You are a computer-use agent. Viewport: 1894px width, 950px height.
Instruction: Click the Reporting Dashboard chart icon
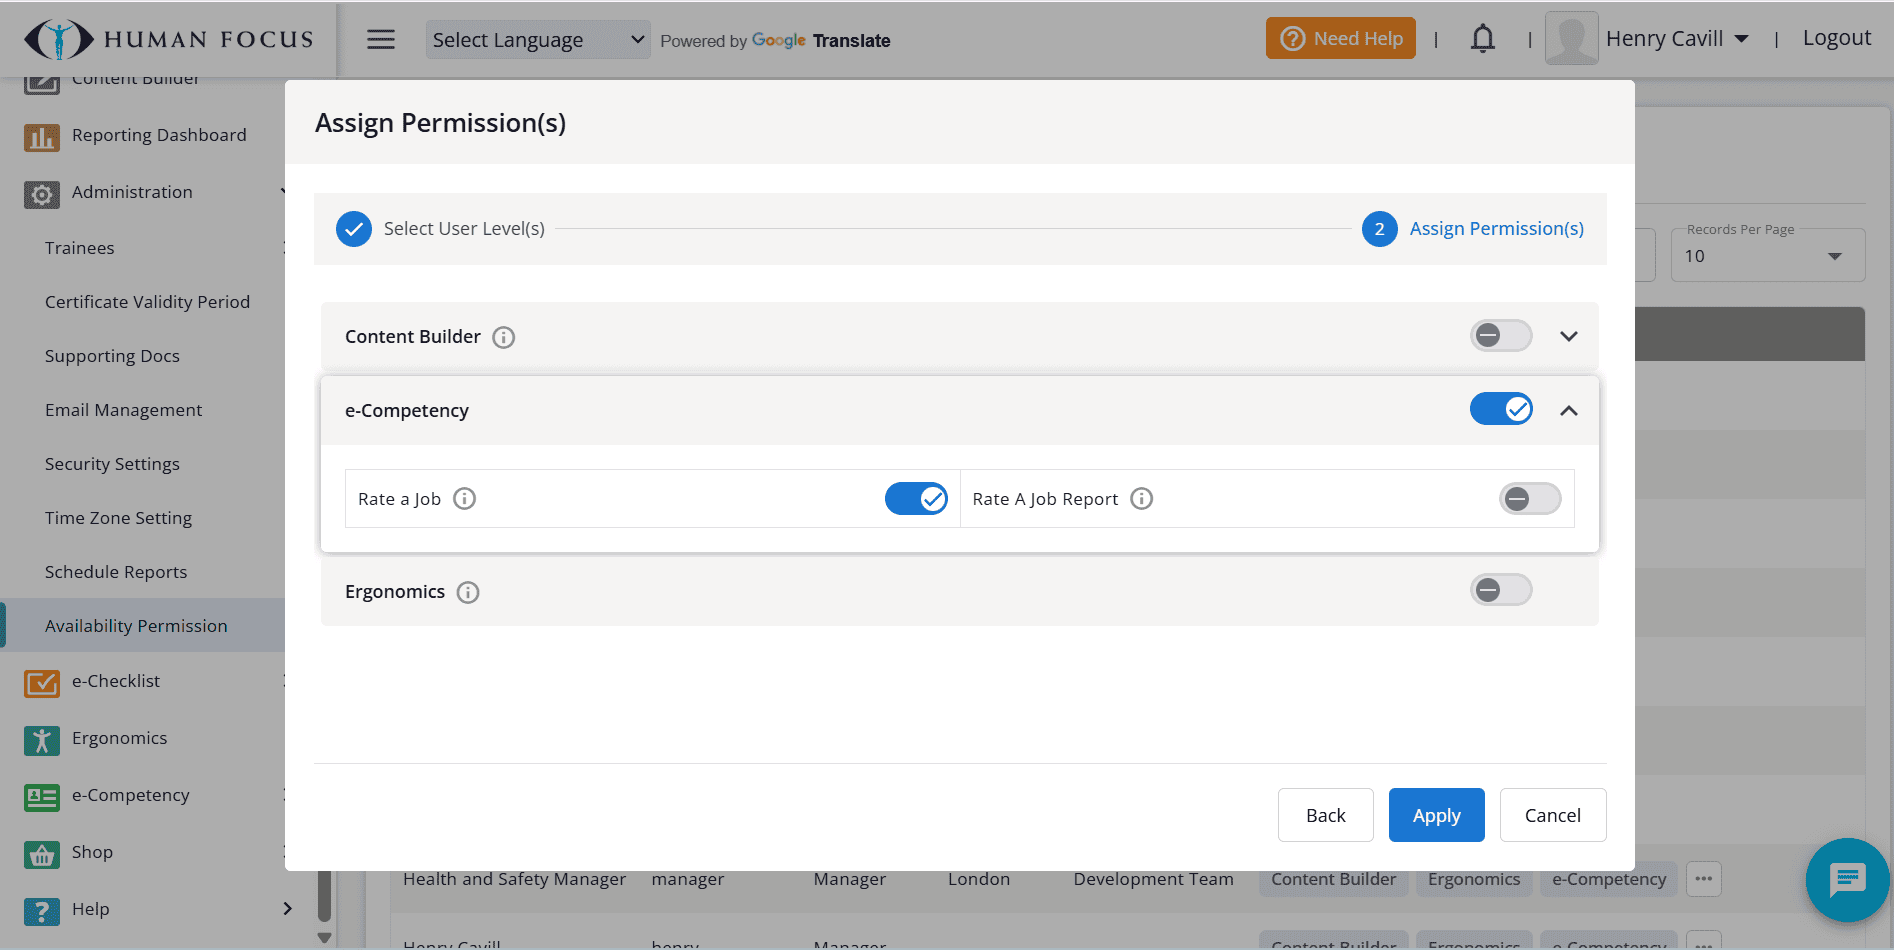coord(41,137)
